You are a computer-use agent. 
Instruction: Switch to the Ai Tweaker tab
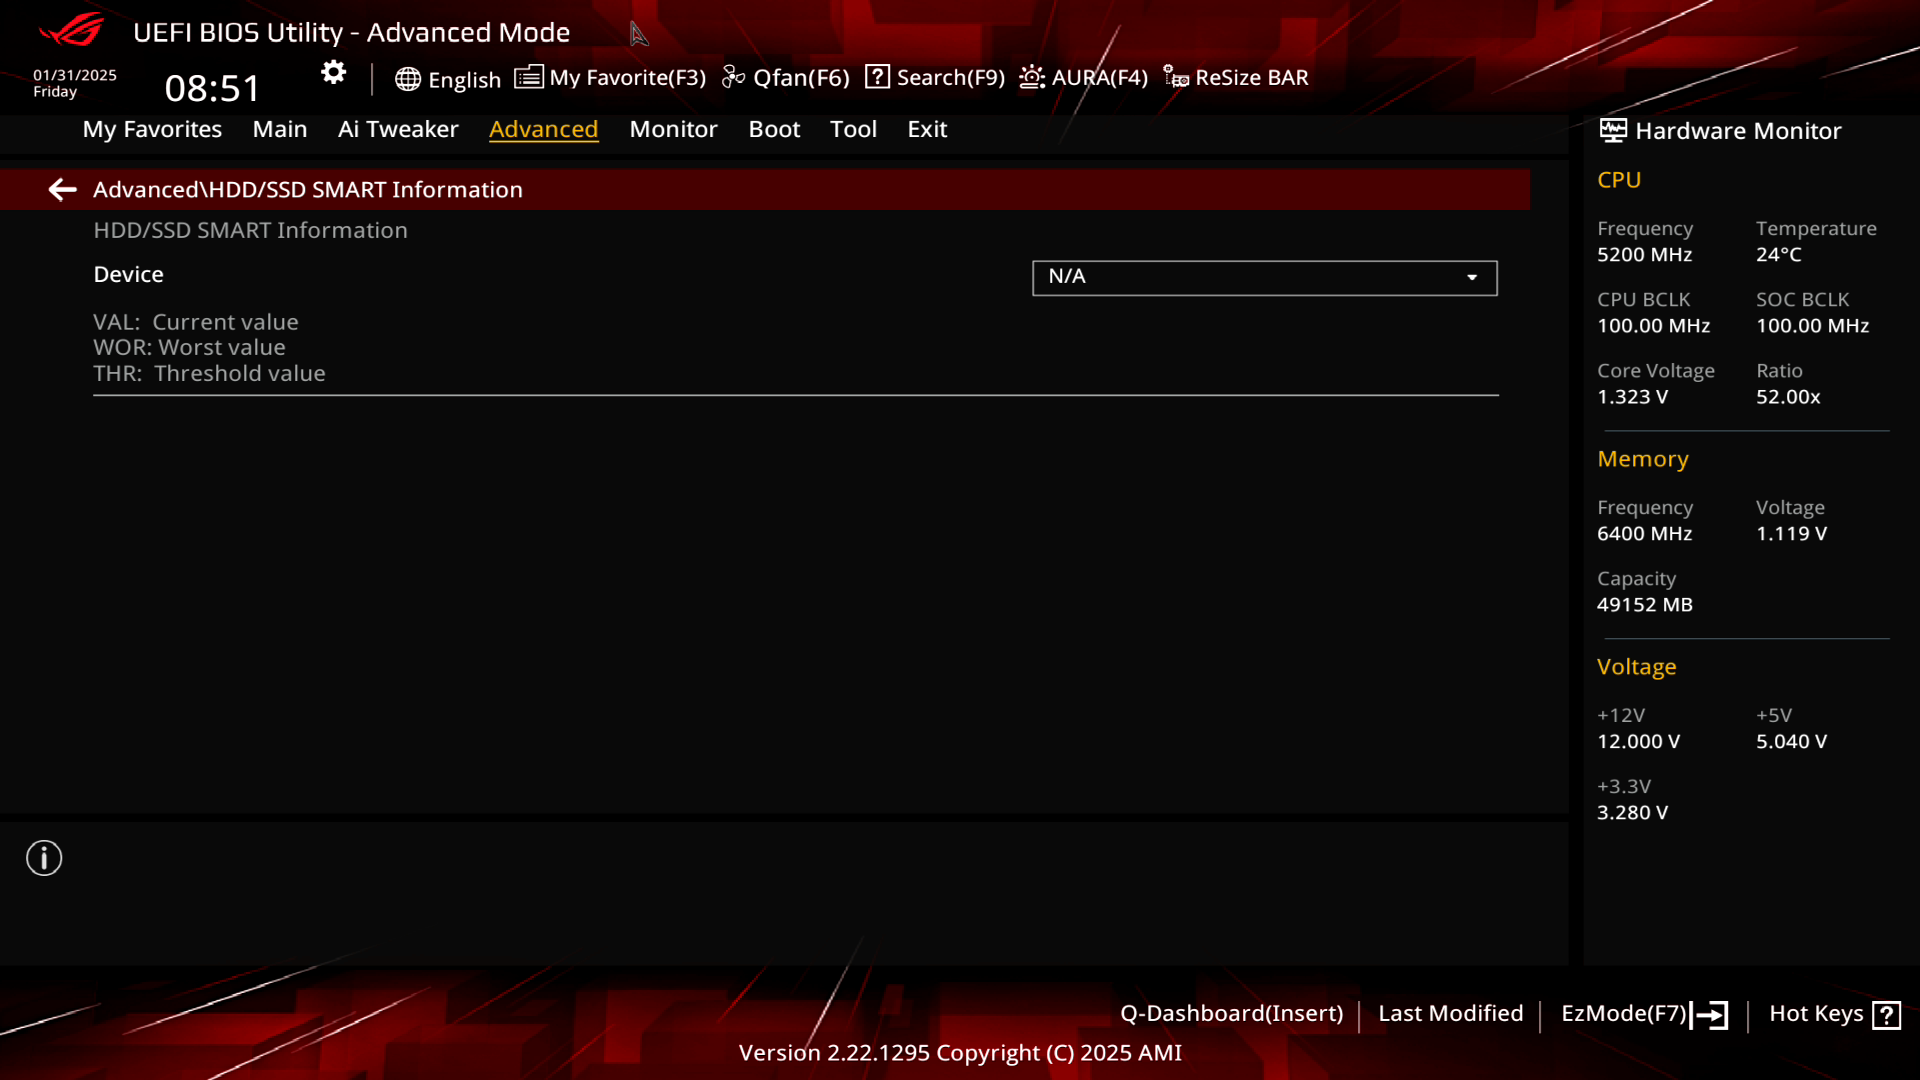click(398, 129)
